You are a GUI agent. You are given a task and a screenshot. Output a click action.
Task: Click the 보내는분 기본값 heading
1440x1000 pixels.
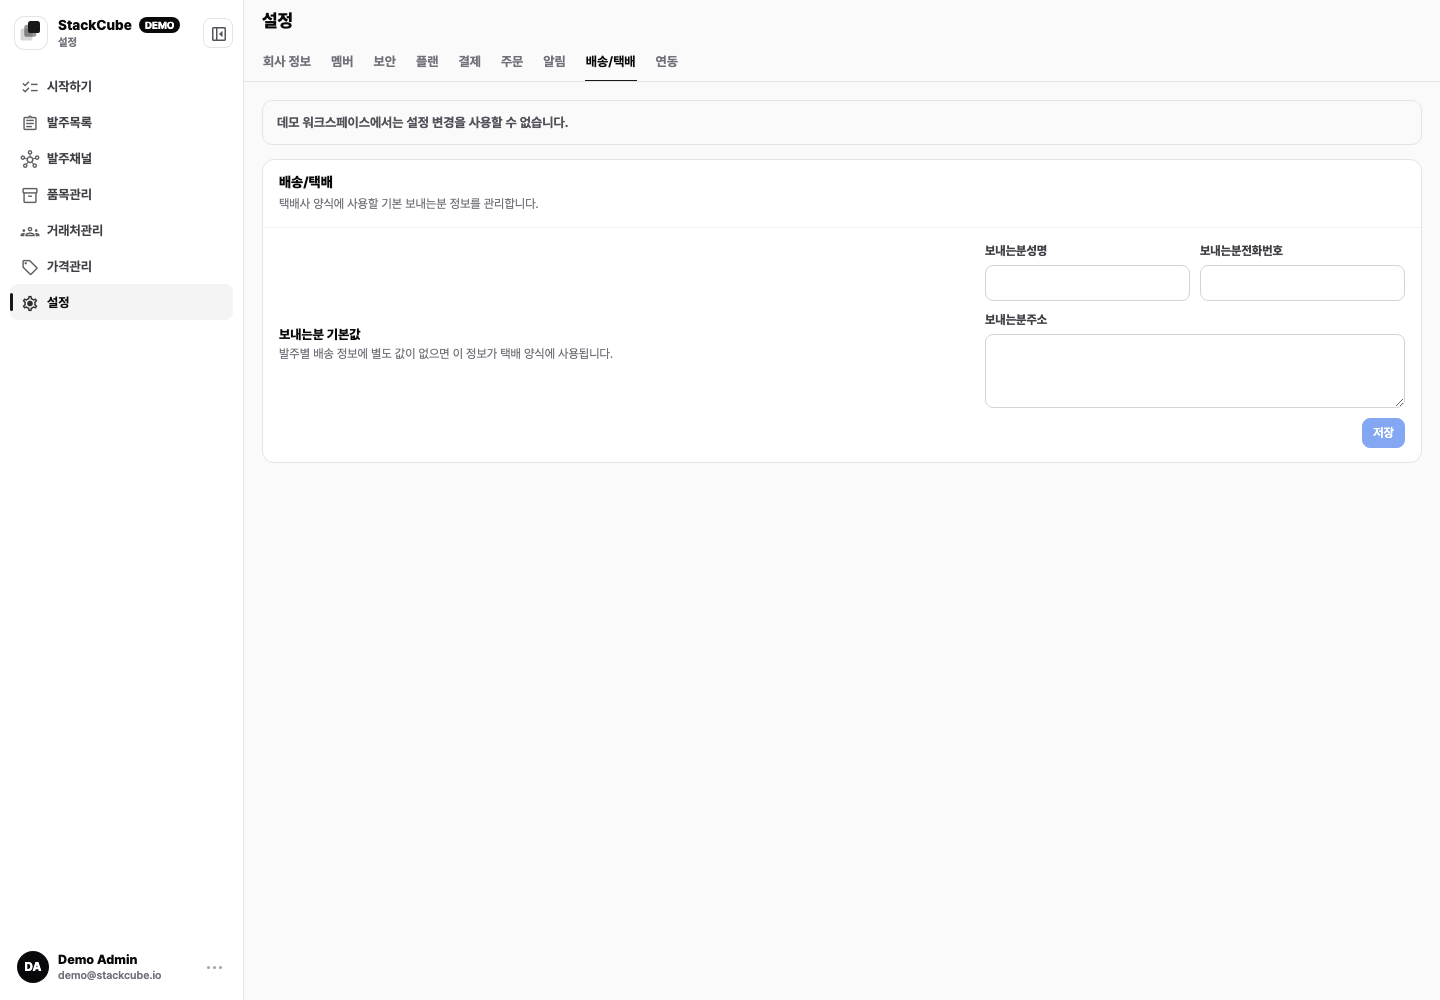[320, 334]
